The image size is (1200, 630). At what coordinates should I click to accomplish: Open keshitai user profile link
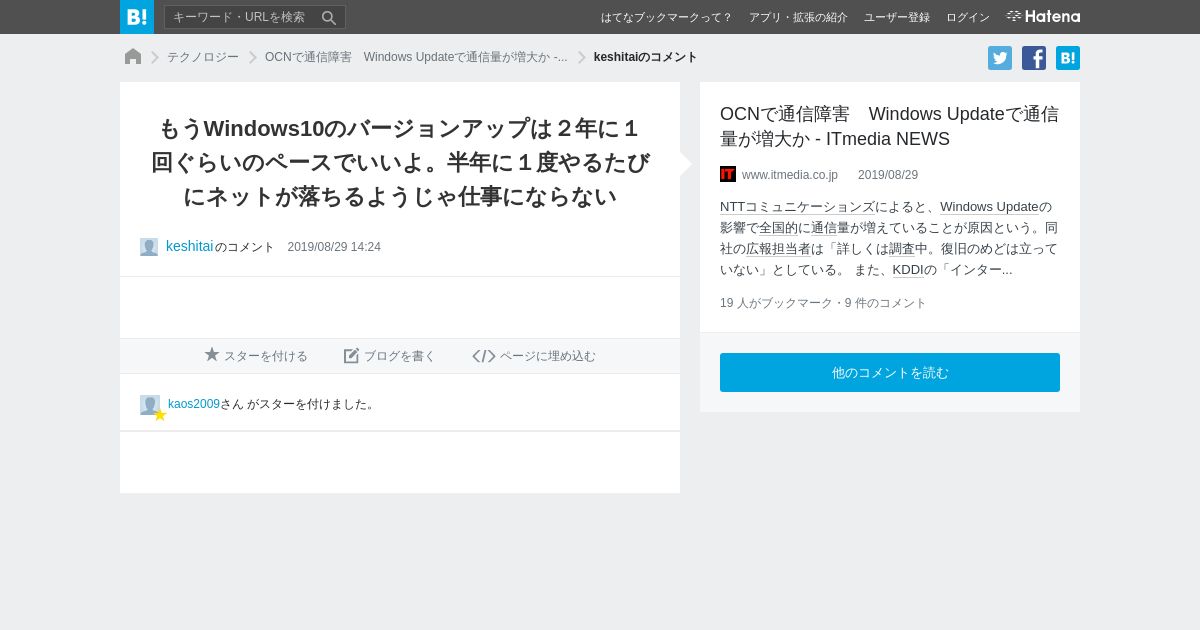189,246
